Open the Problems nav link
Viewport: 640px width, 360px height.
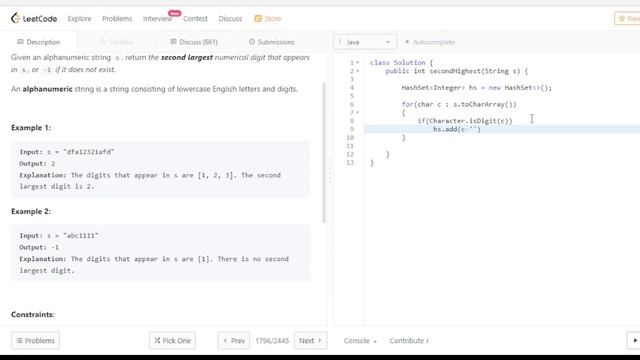pyautogui.click(x=117, y=19)
